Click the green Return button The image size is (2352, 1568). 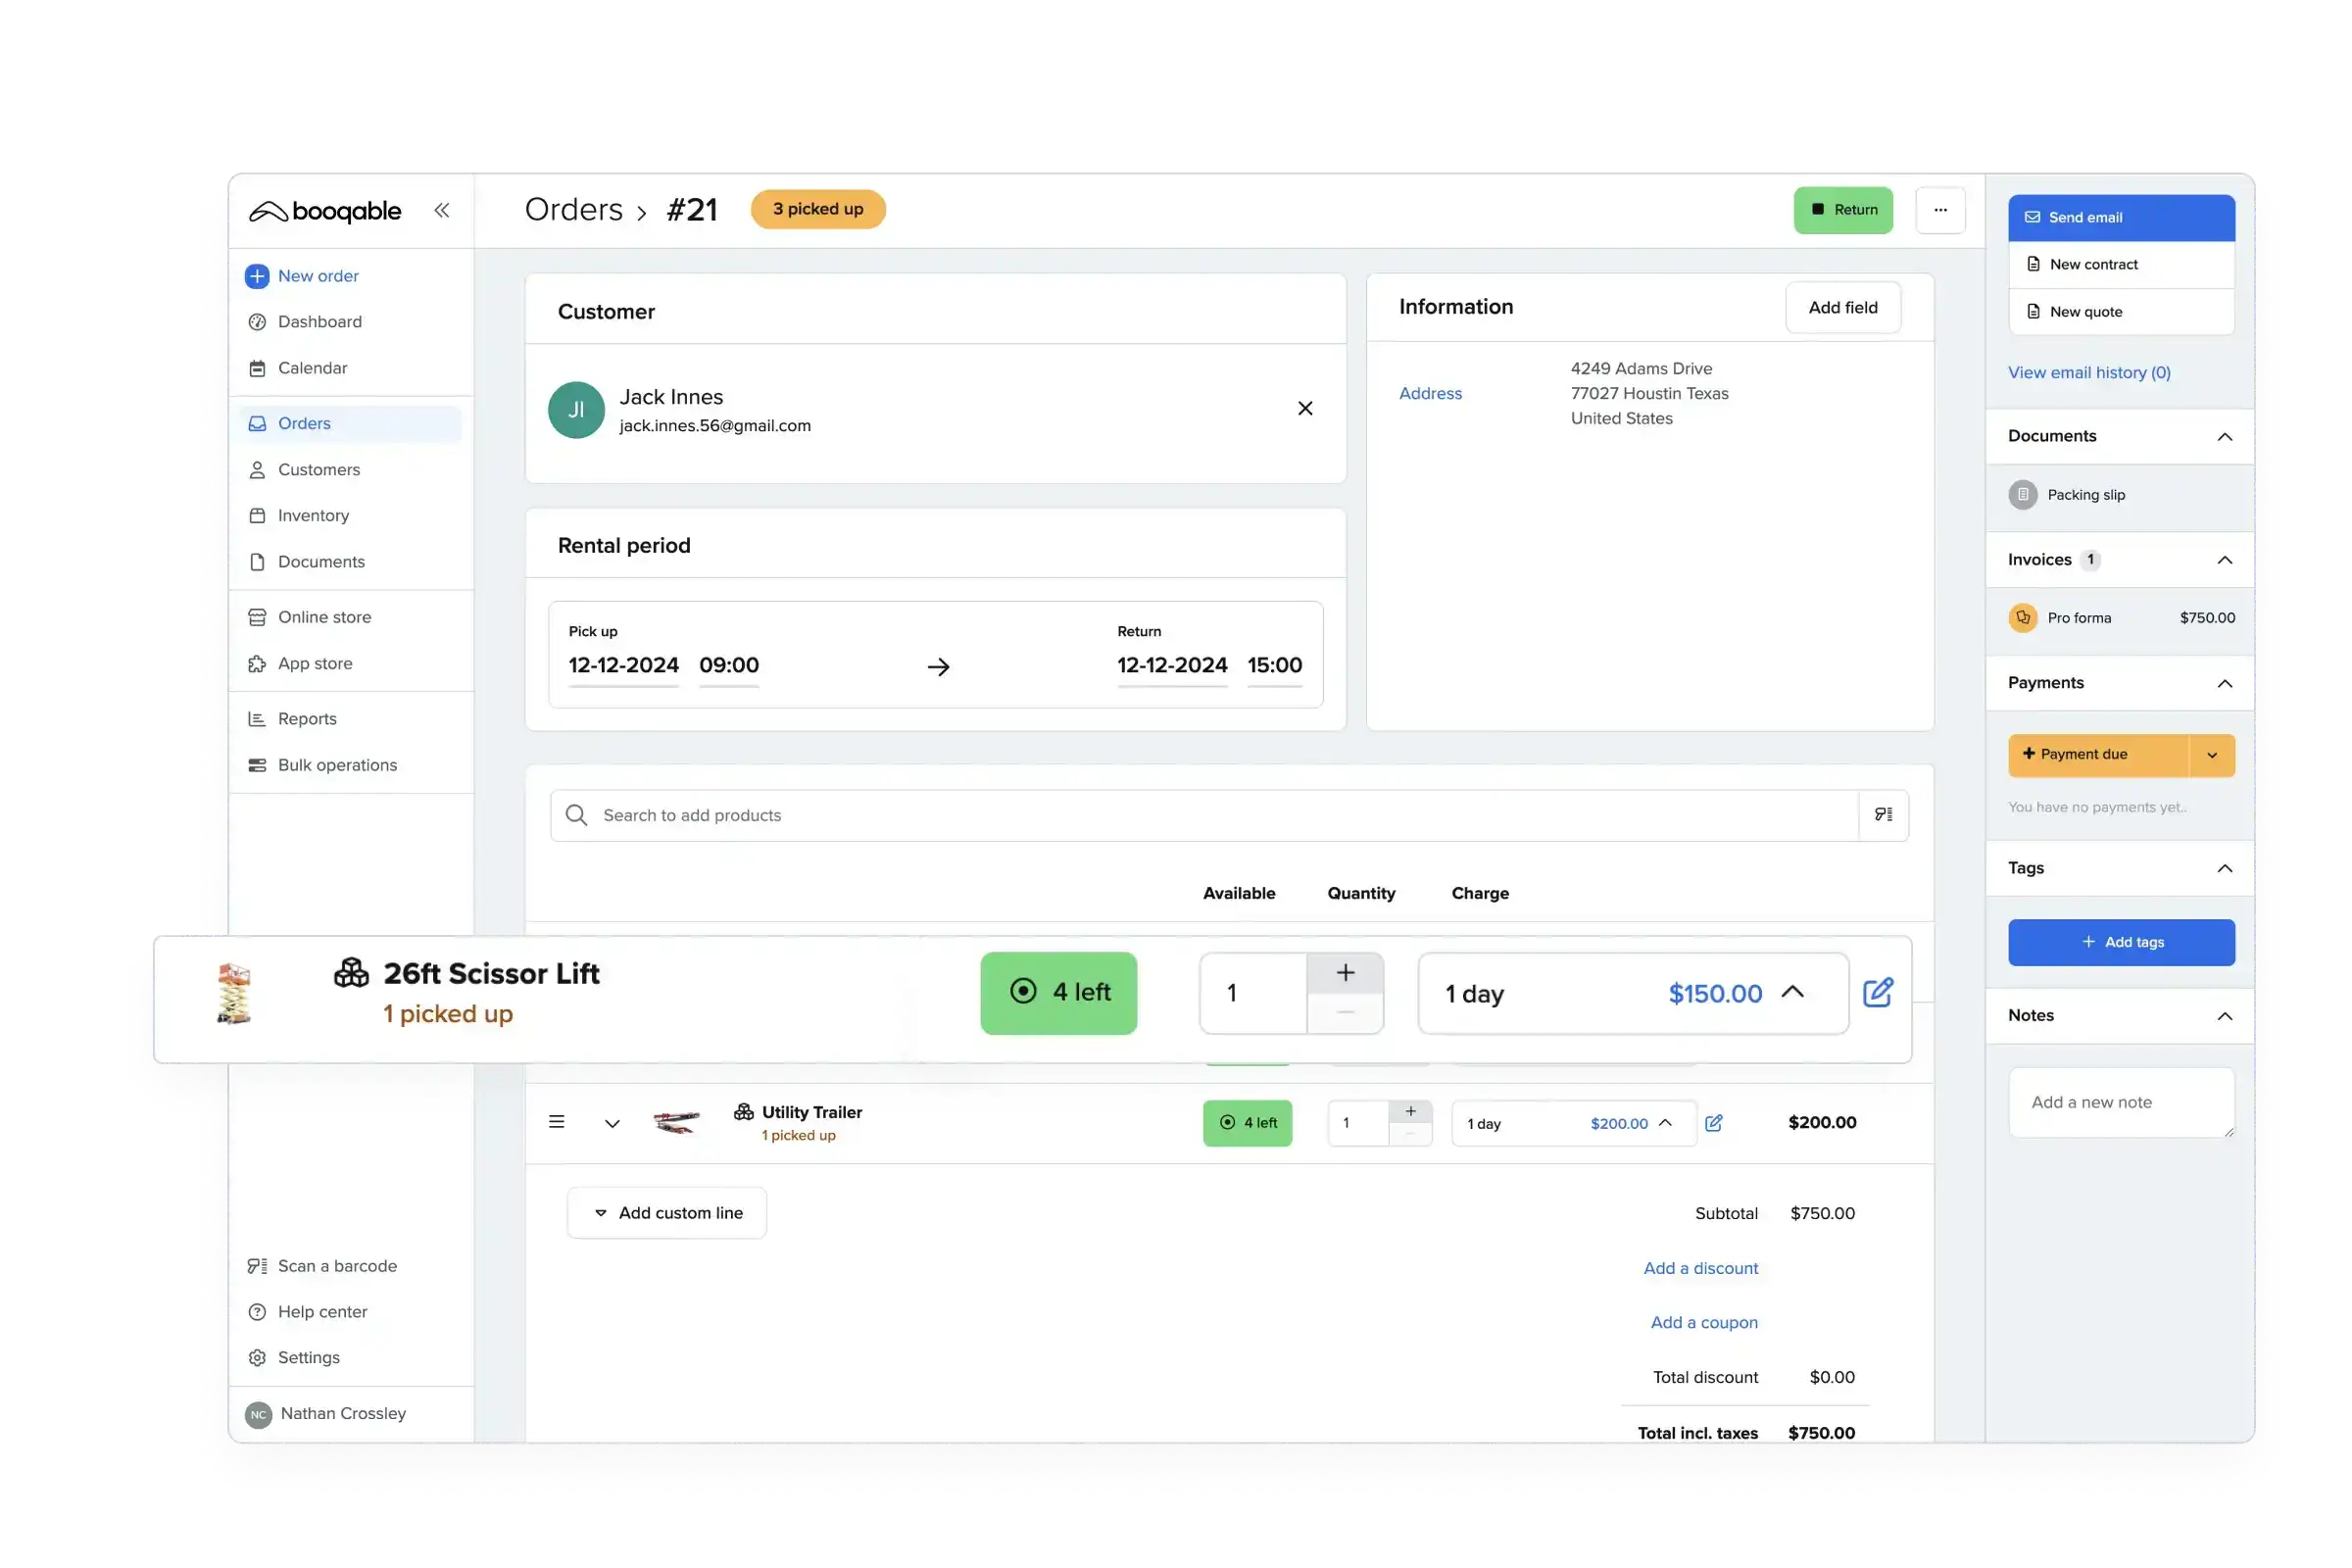click(1842, 210)
